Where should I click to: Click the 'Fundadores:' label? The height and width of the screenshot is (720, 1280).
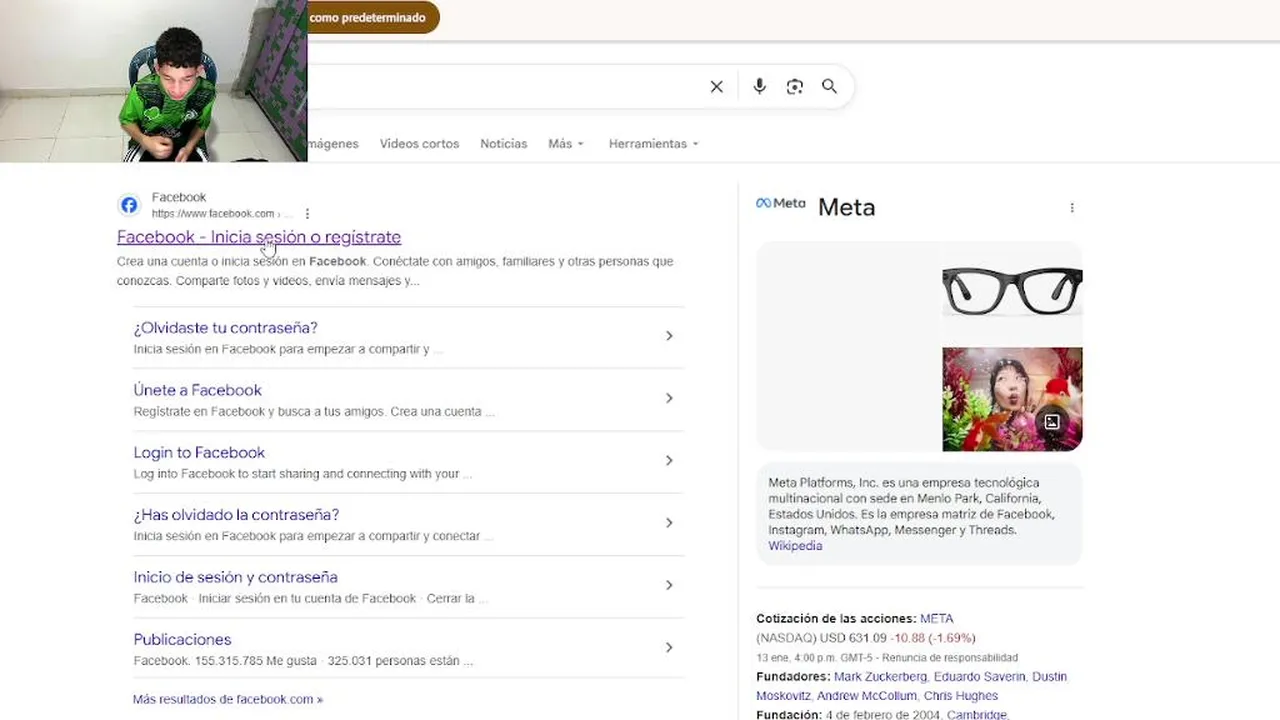[793, 677]
